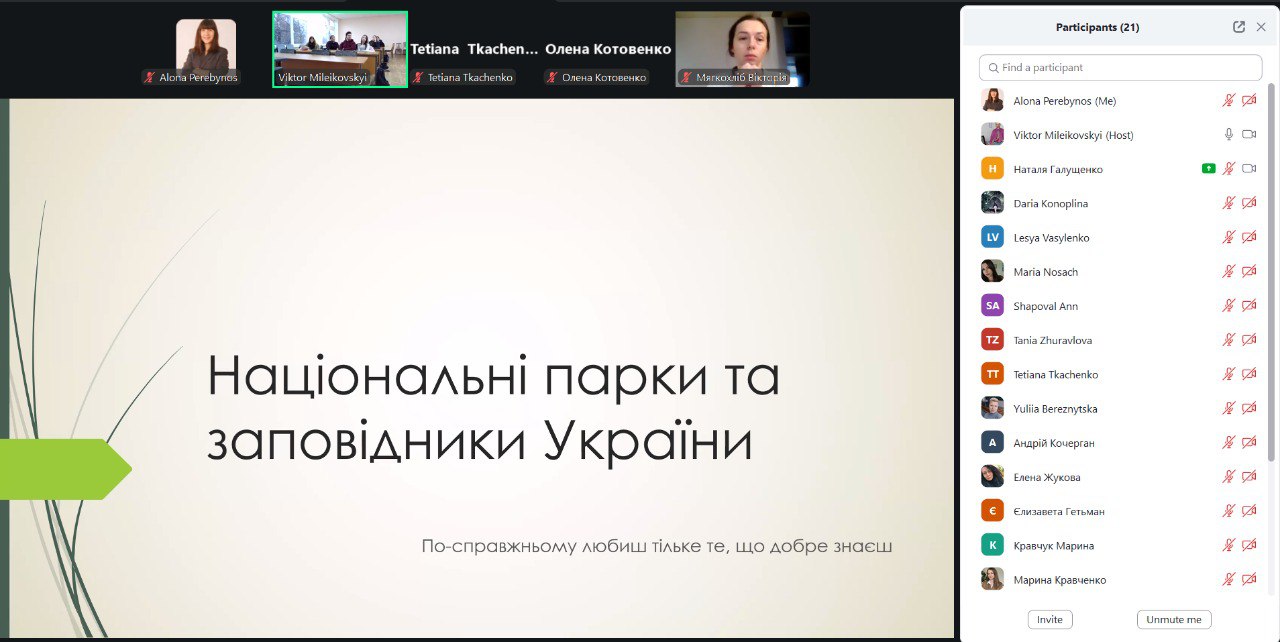Focus the Find a participant search box
Viewport: 1280px width, 642px height.
pos(1120,67)
